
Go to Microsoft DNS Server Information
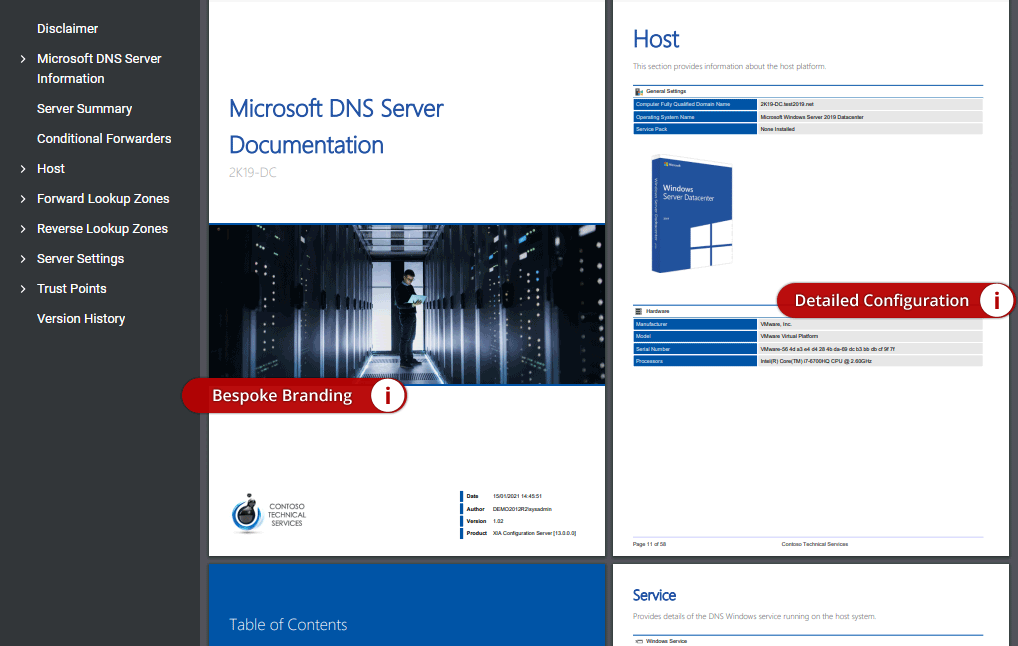coord(99,68)
